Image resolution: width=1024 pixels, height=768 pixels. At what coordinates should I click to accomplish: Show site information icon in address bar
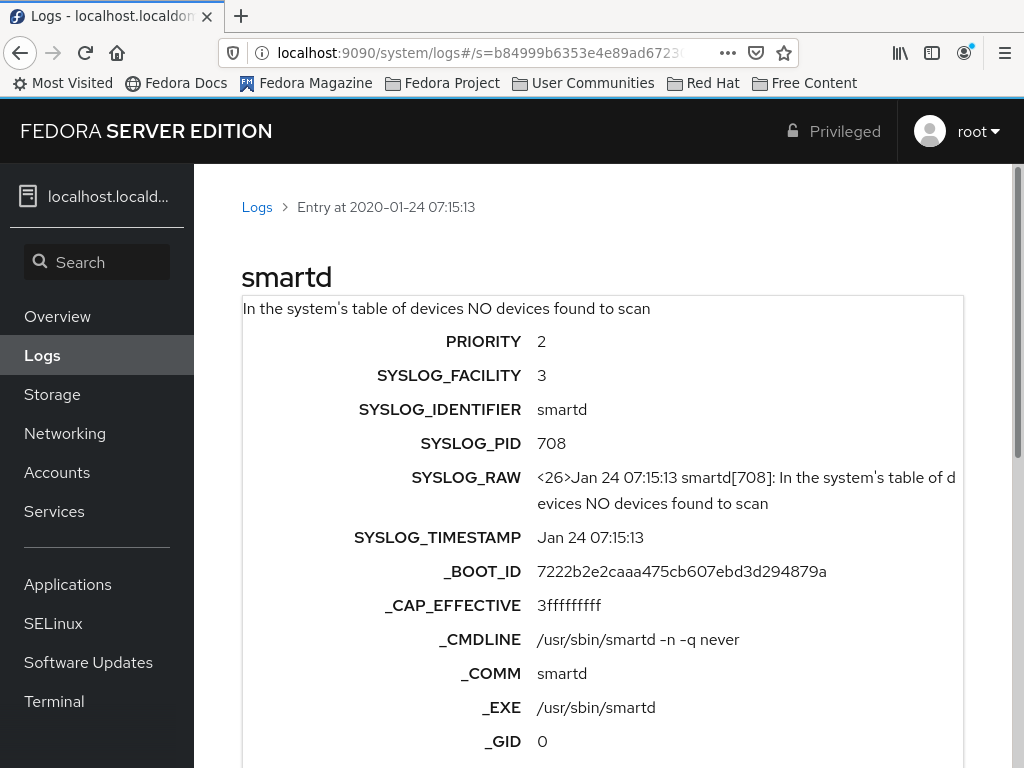click(261, 53)
